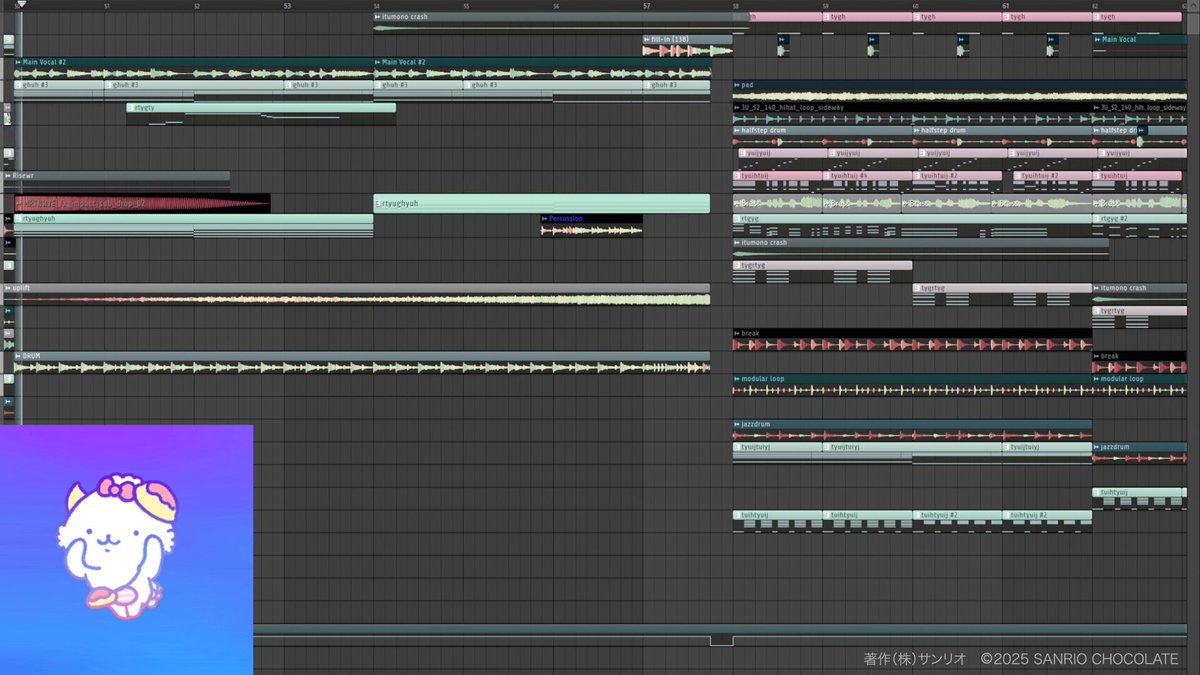Jump to bar 57 on the ruler
The image size is (1200, 675).
click(647, 6)
